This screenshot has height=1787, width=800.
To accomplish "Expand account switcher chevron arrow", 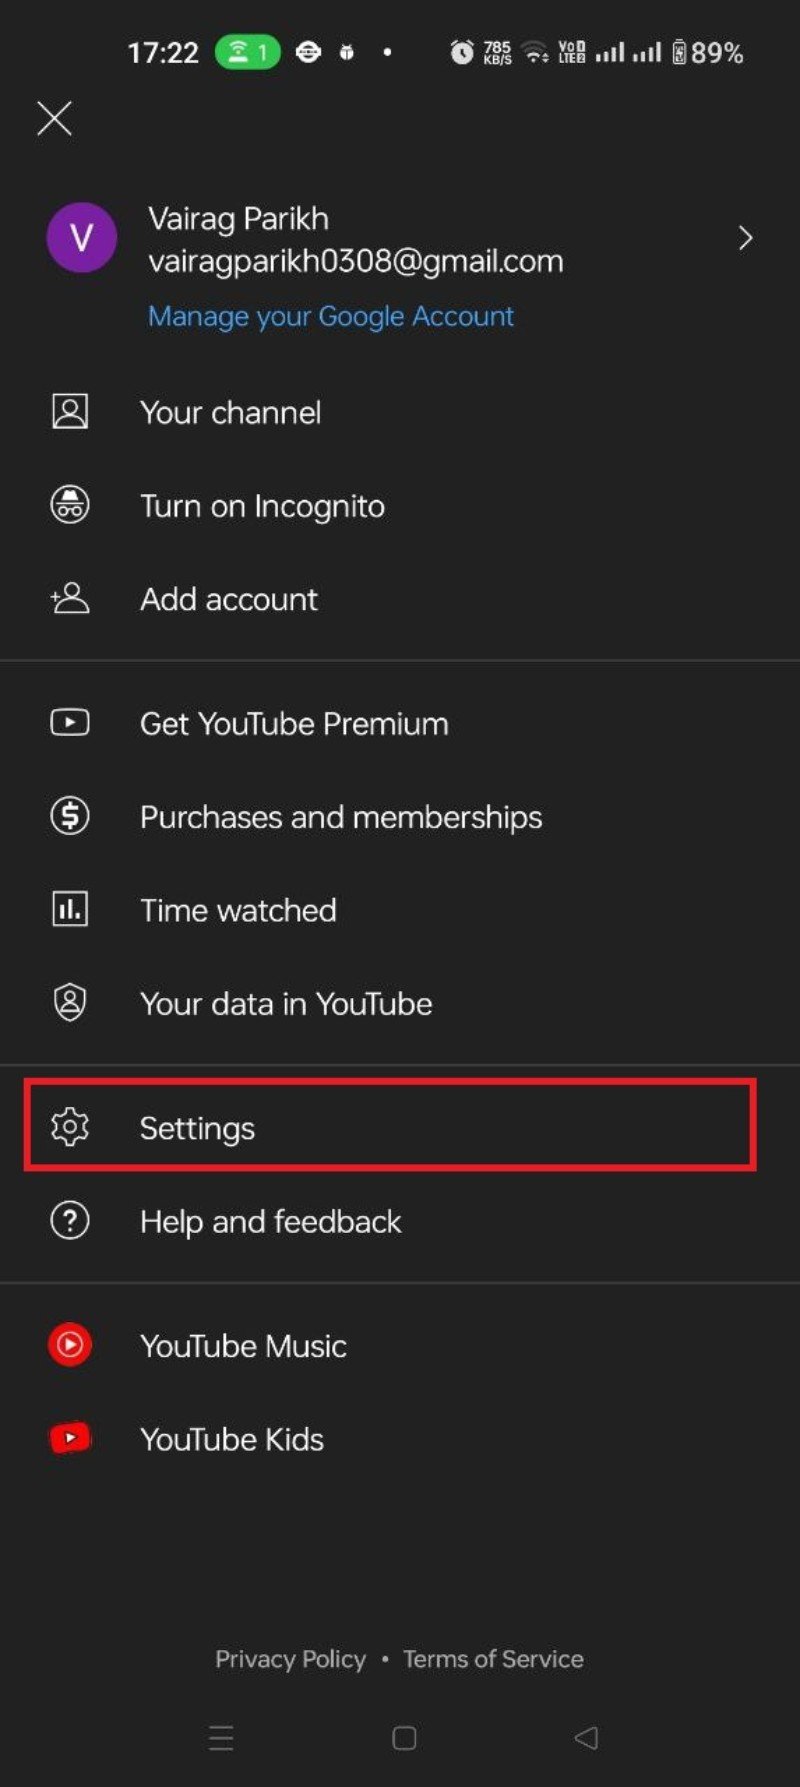I will (x=745, y=238).
